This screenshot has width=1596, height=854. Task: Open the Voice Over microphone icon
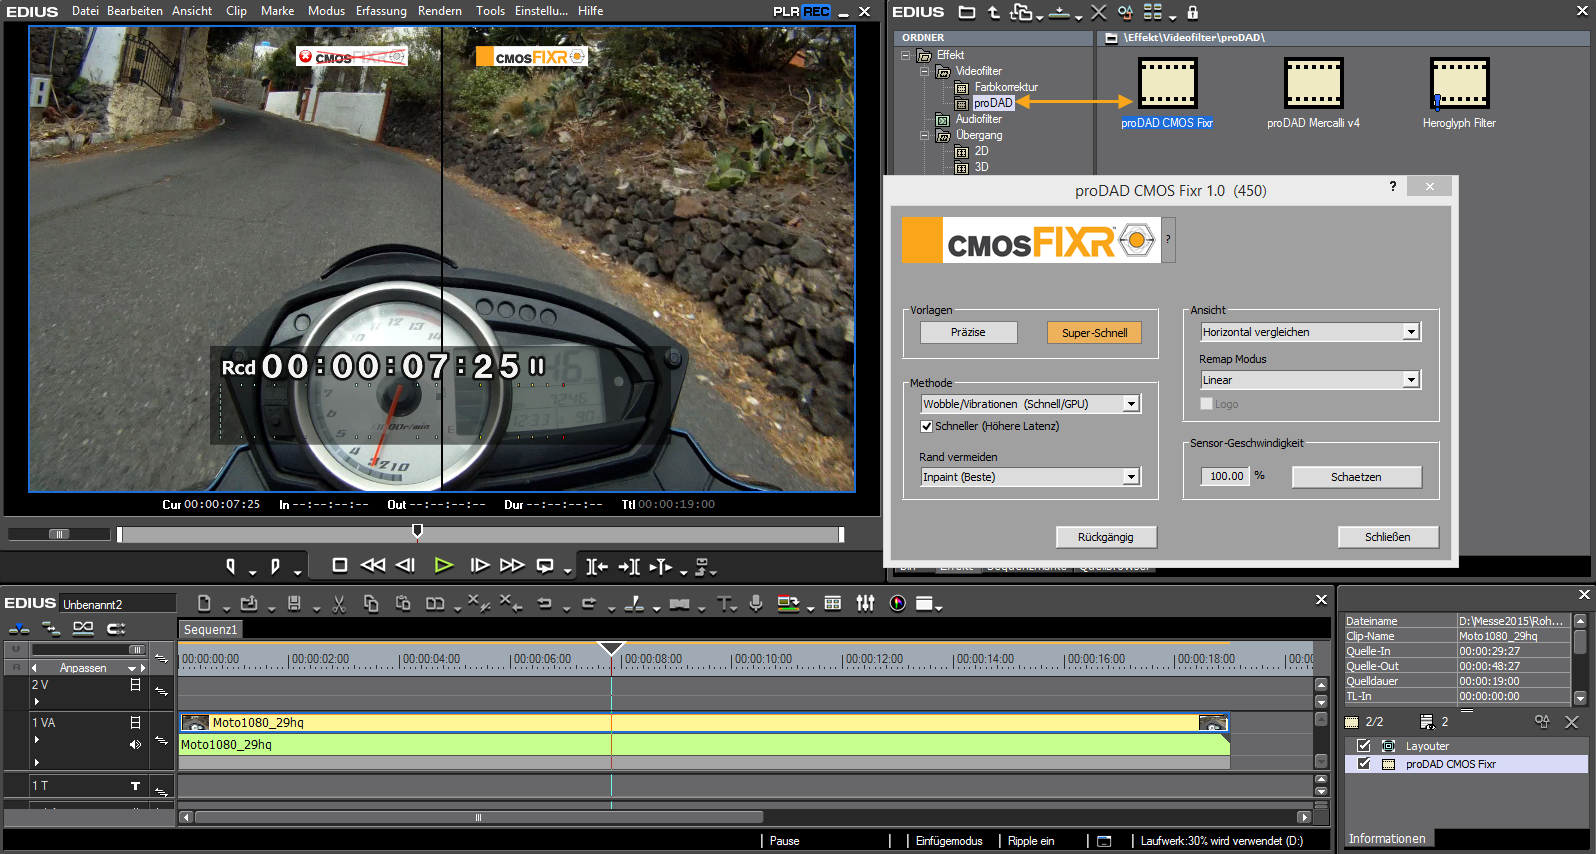pyautogui.click(x=756, y=603)
